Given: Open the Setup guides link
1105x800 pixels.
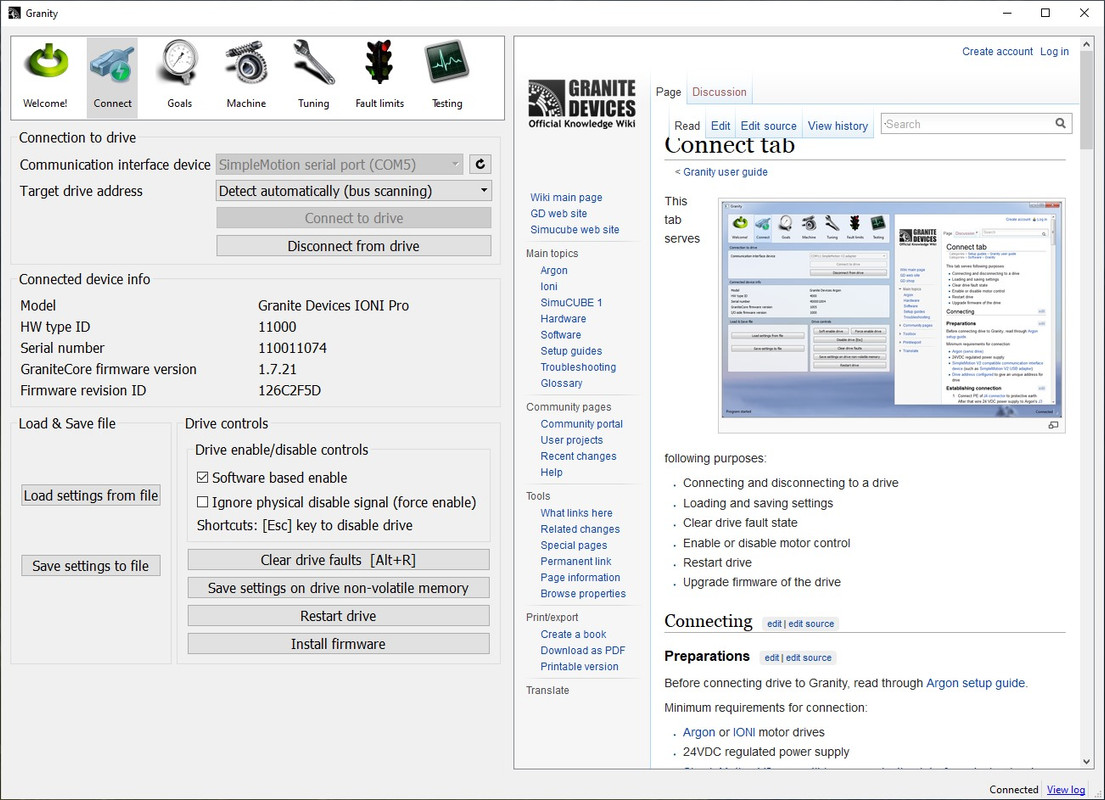Looking at the screenshot, I should click(x=571, y=351).
